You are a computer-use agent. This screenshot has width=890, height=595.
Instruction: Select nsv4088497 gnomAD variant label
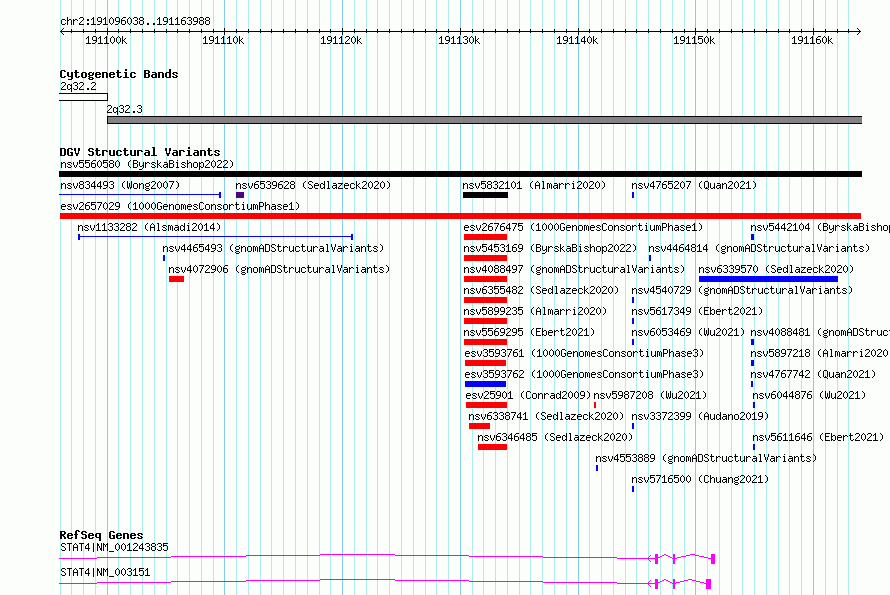pos(574,270)
